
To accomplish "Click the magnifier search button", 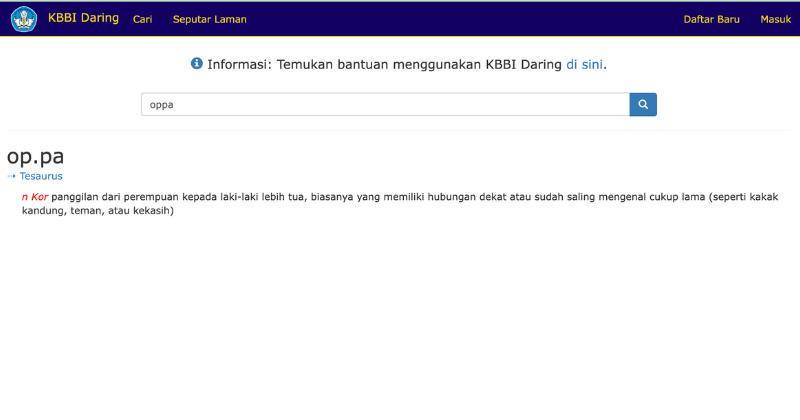I will (x=643, y=105).
